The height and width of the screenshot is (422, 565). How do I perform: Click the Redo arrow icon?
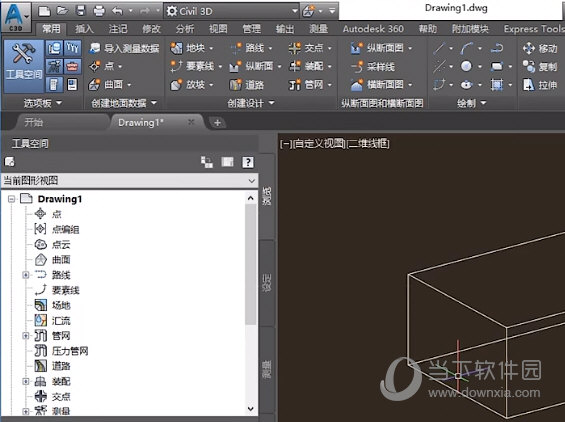[144, 11]
